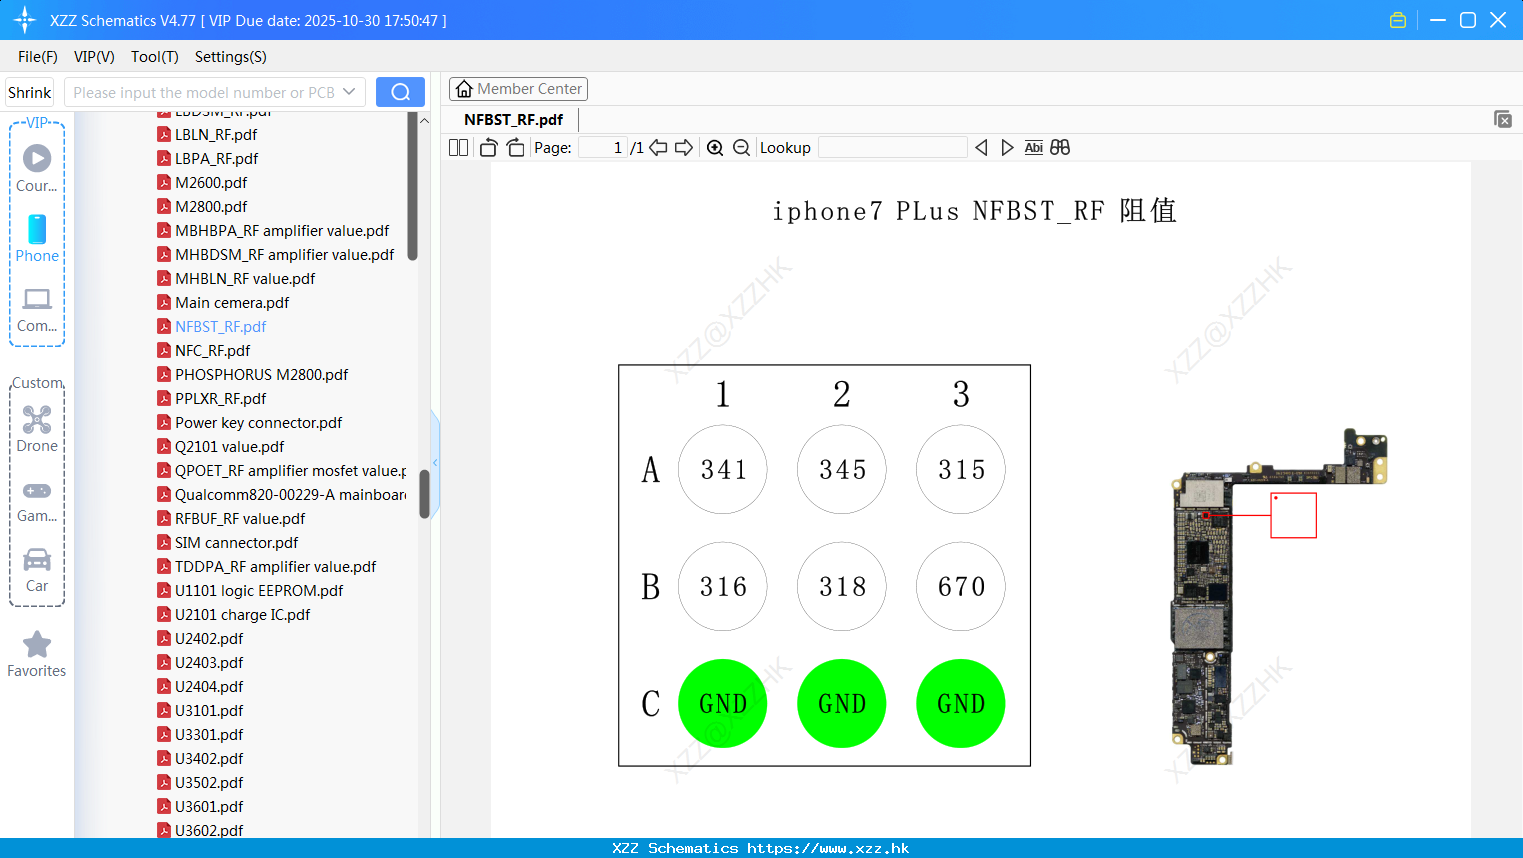This screenshot has width=1523, height=858.
Task: Click the binoculars search icon
Action: (x=1060, y=147)
